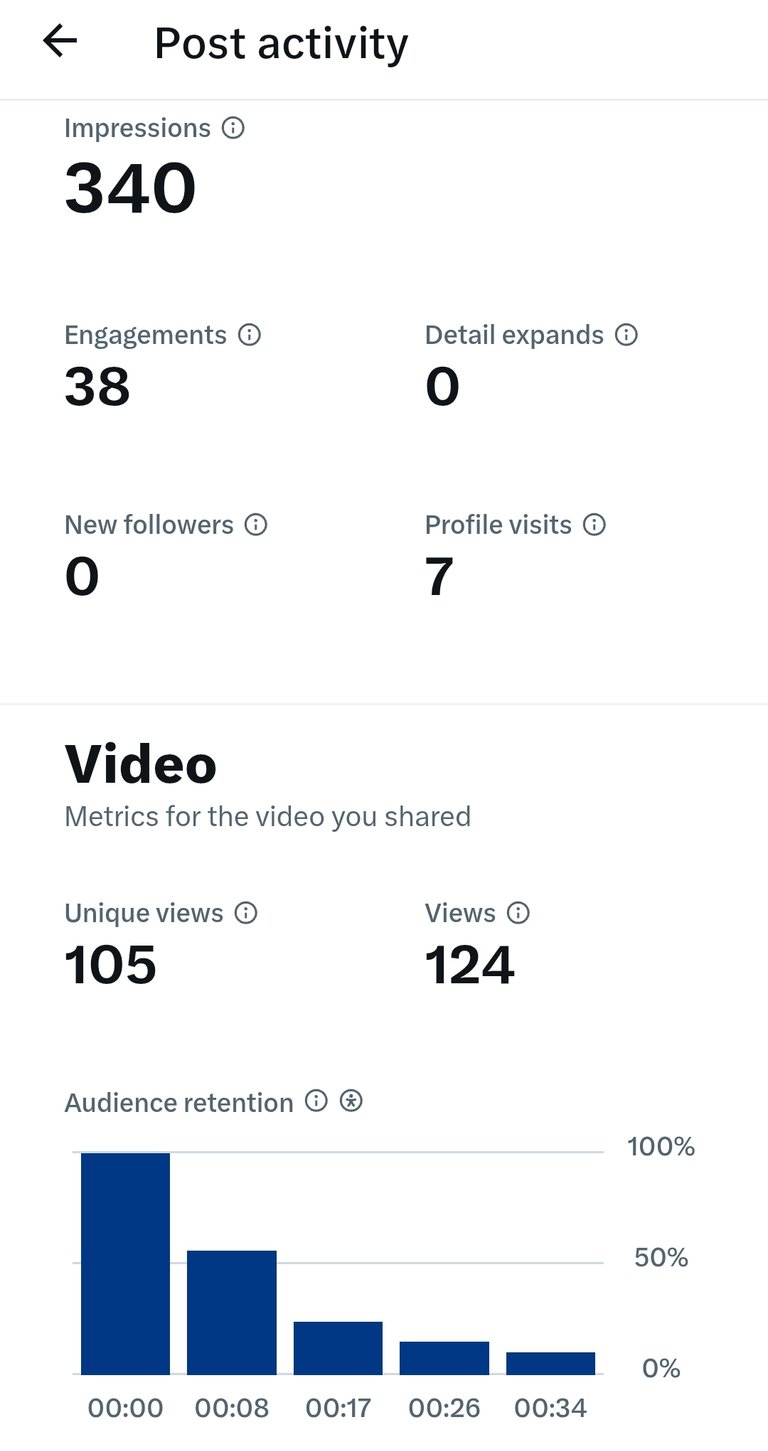768x1451 pixels.
Task: Tap the Detail expands info icon
Action: click(x=626, y=335)
